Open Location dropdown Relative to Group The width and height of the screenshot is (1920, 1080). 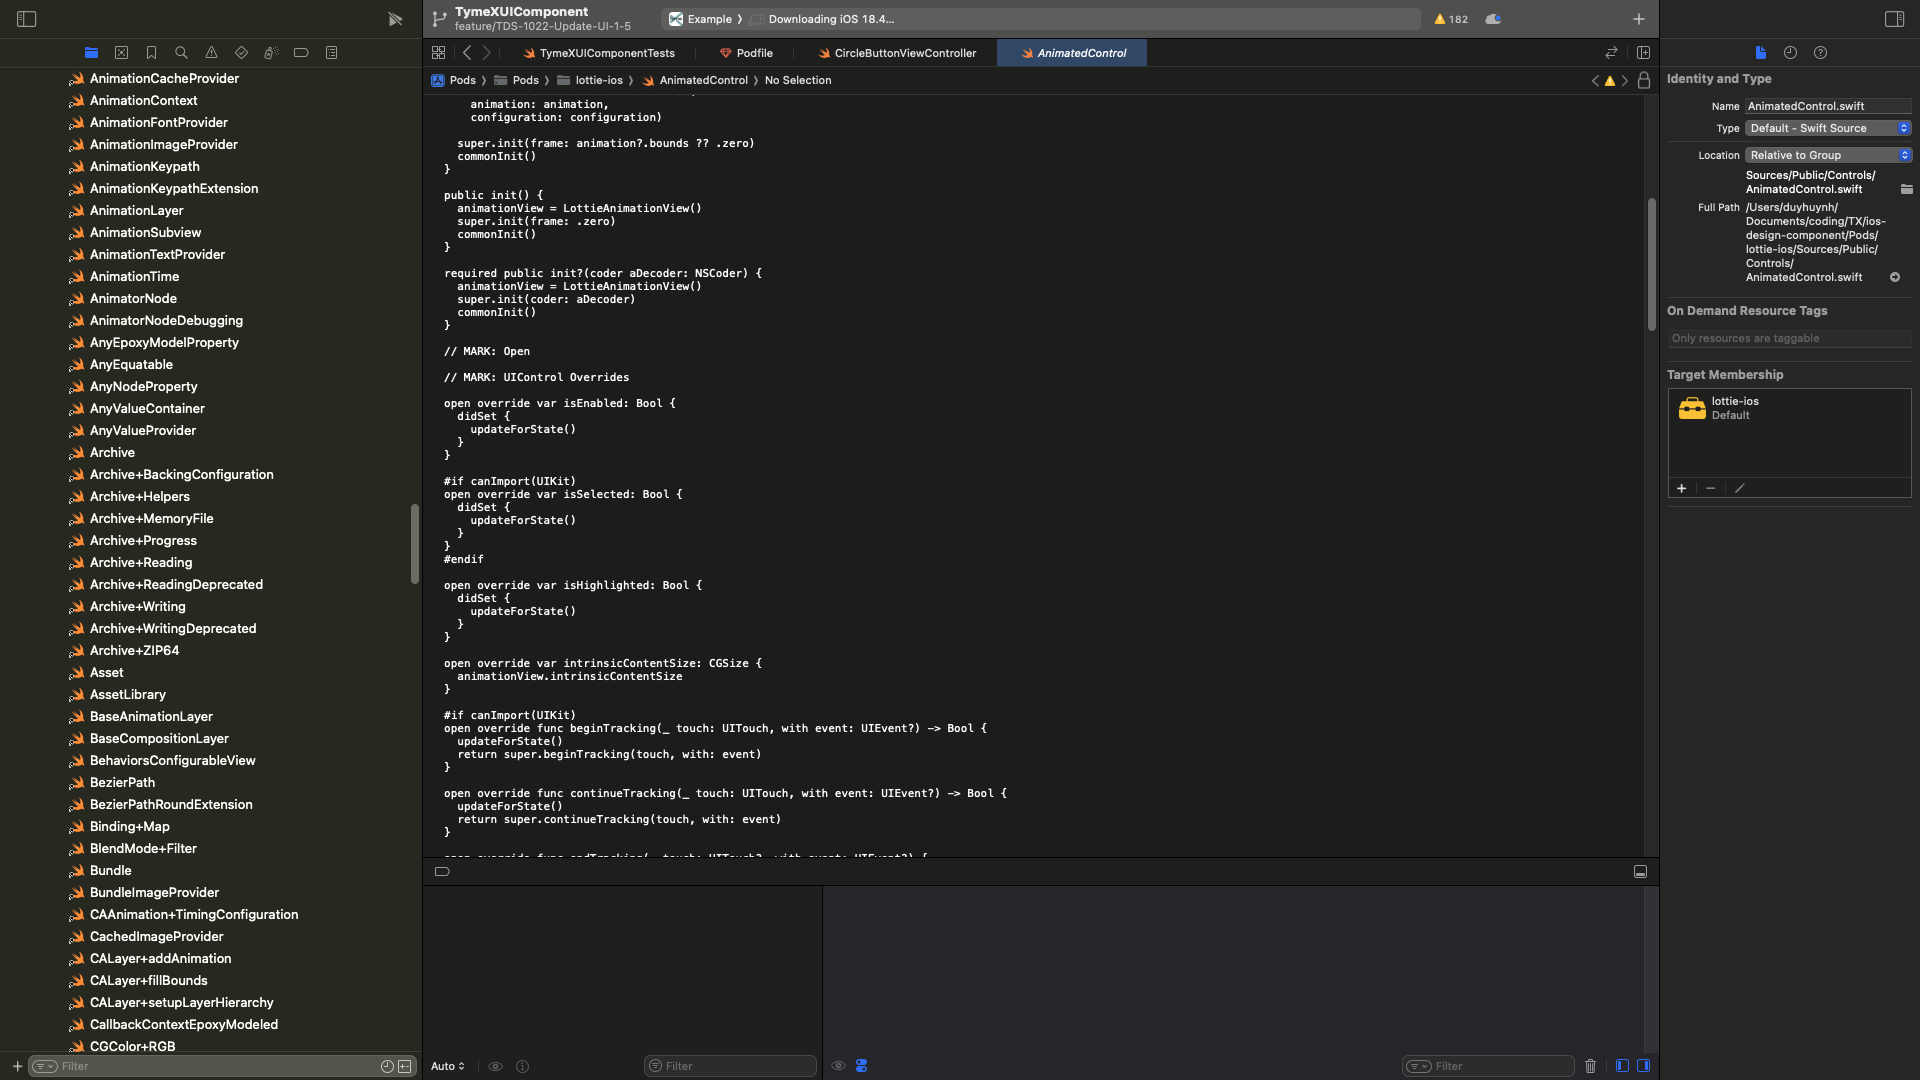coord(1828,155)
